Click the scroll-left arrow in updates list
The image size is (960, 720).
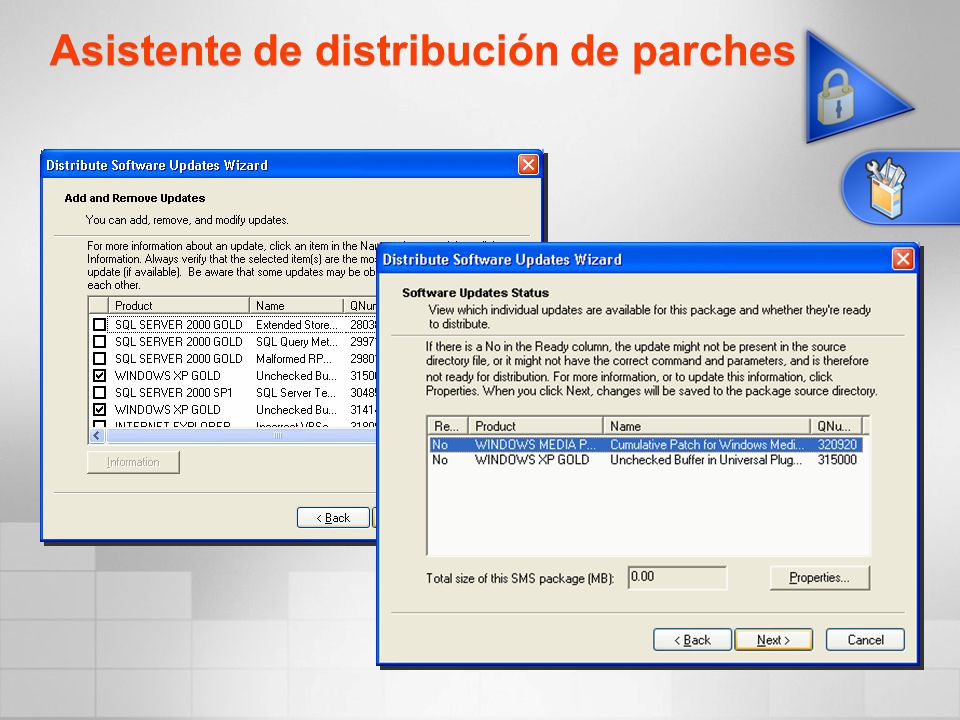(x=97, y=435)
